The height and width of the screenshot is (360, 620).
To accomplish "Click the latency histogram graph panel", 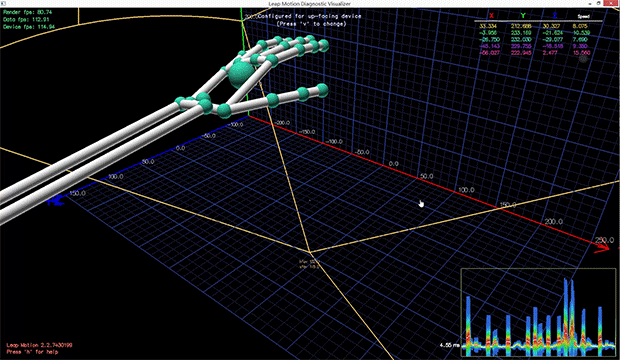I will click(539, 312).
